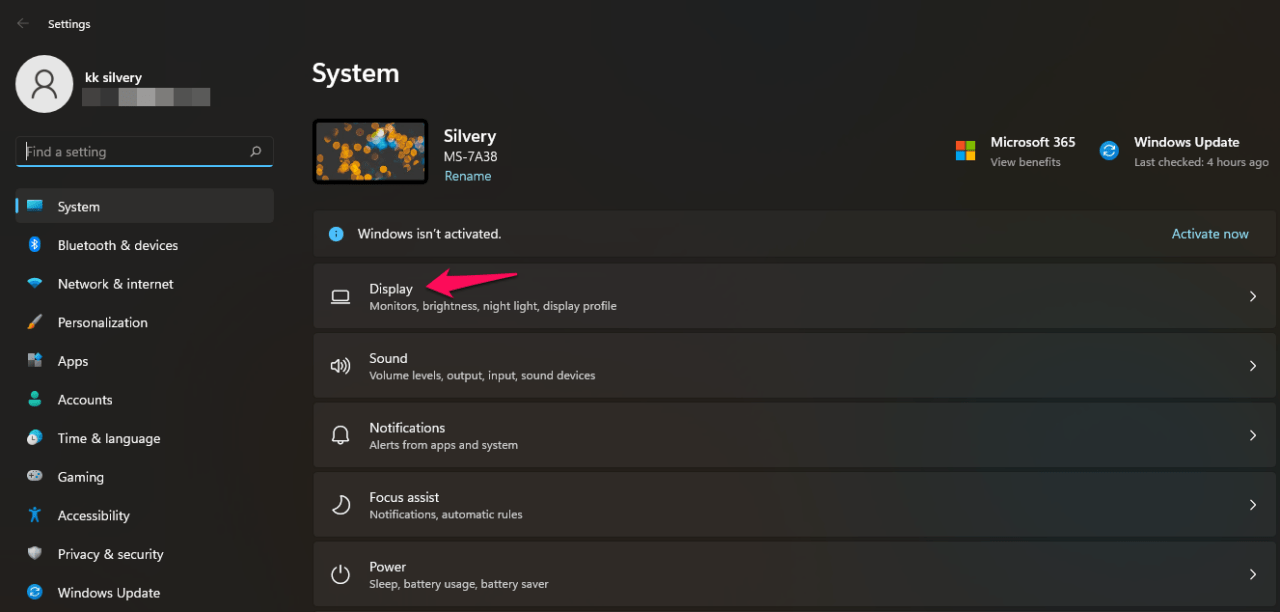Click the Focus assist moon icon
This screenshot has height=612, width=1280.
coord(341,505)
